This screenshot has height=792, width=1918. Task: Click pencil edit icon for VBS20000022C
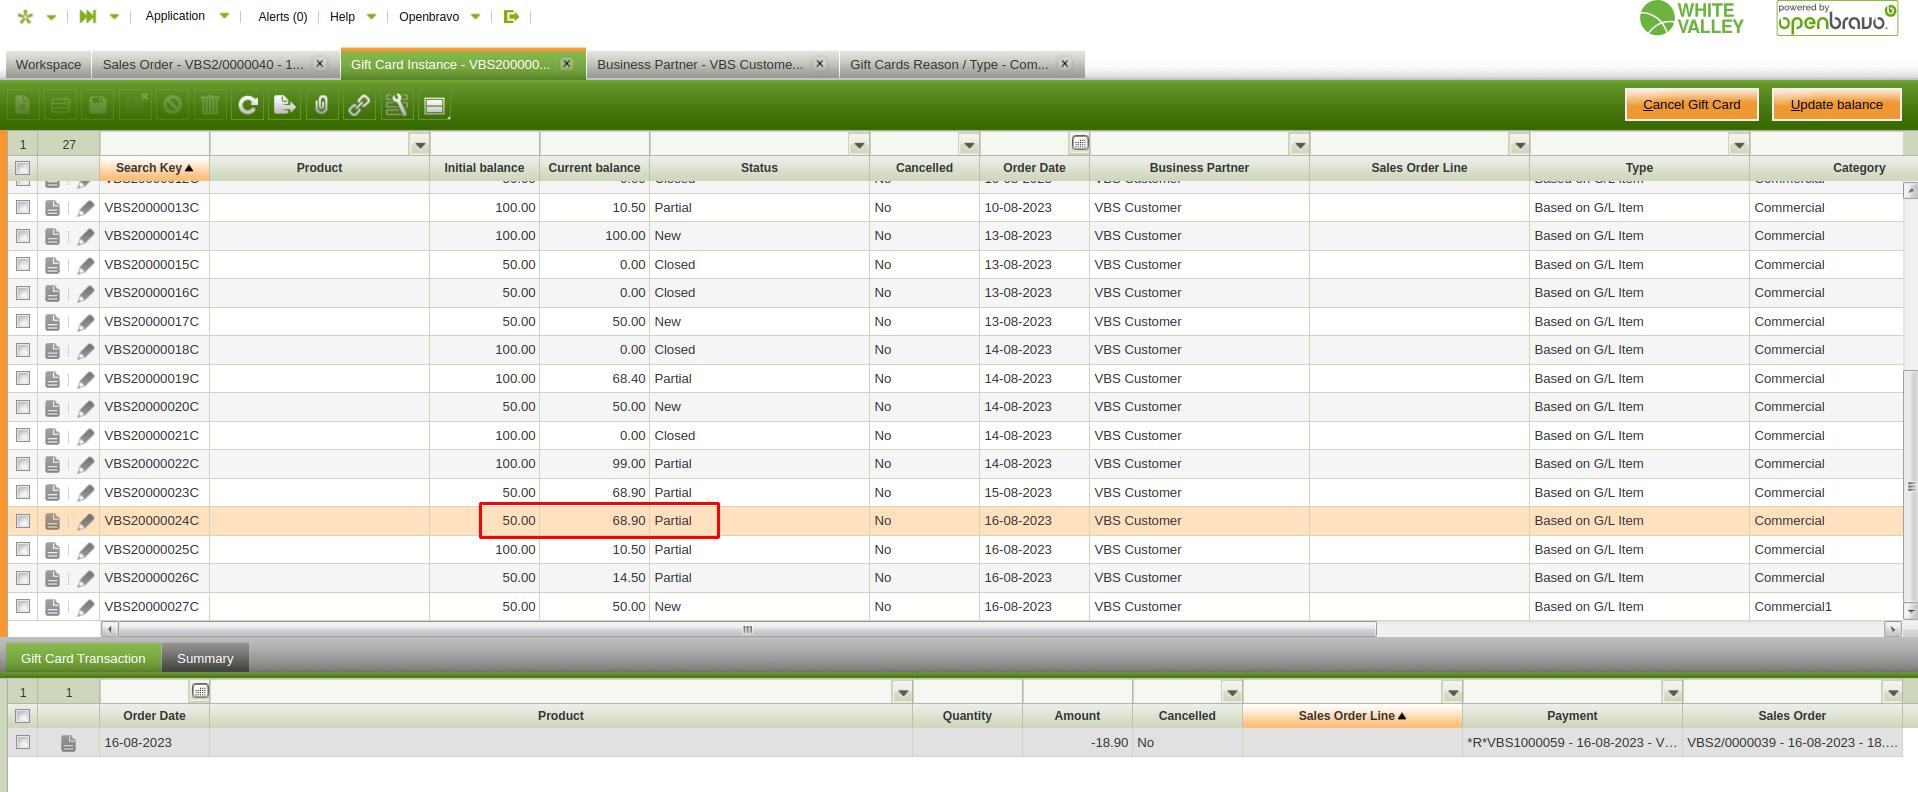pyautogui.click(x=86, y=464)
